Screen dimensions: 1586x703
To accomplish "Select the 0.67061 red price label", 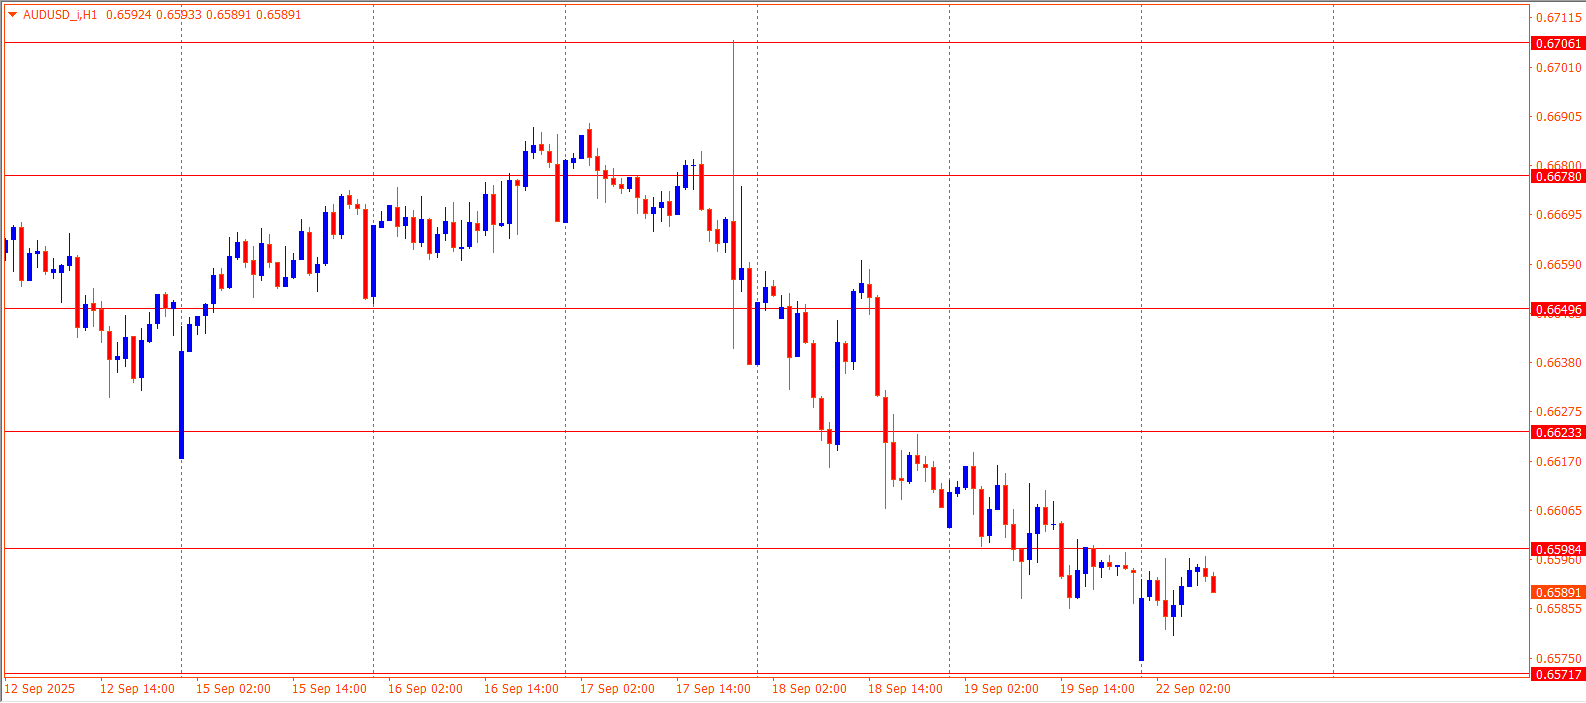I will 1558,43.
